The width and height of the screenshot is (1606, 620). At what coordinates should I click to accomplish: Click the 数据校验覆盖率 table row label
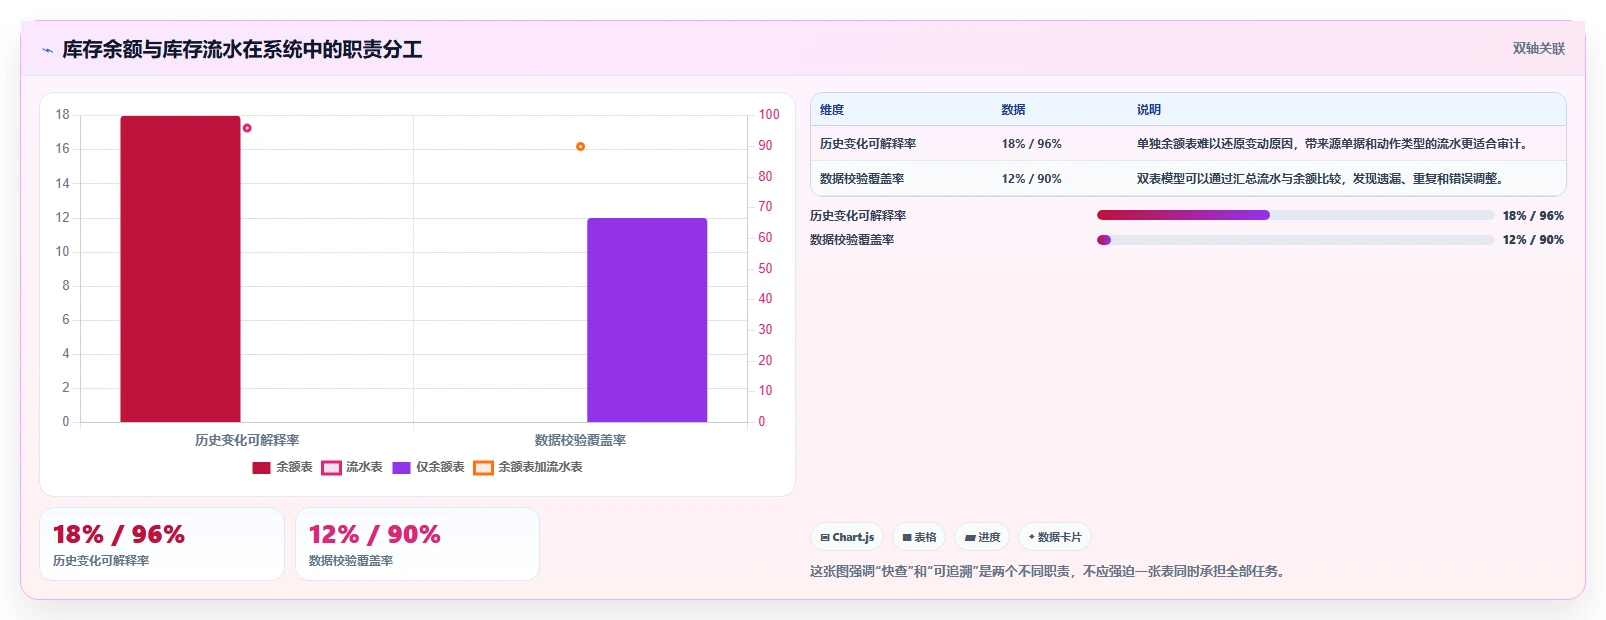[862, 179]
